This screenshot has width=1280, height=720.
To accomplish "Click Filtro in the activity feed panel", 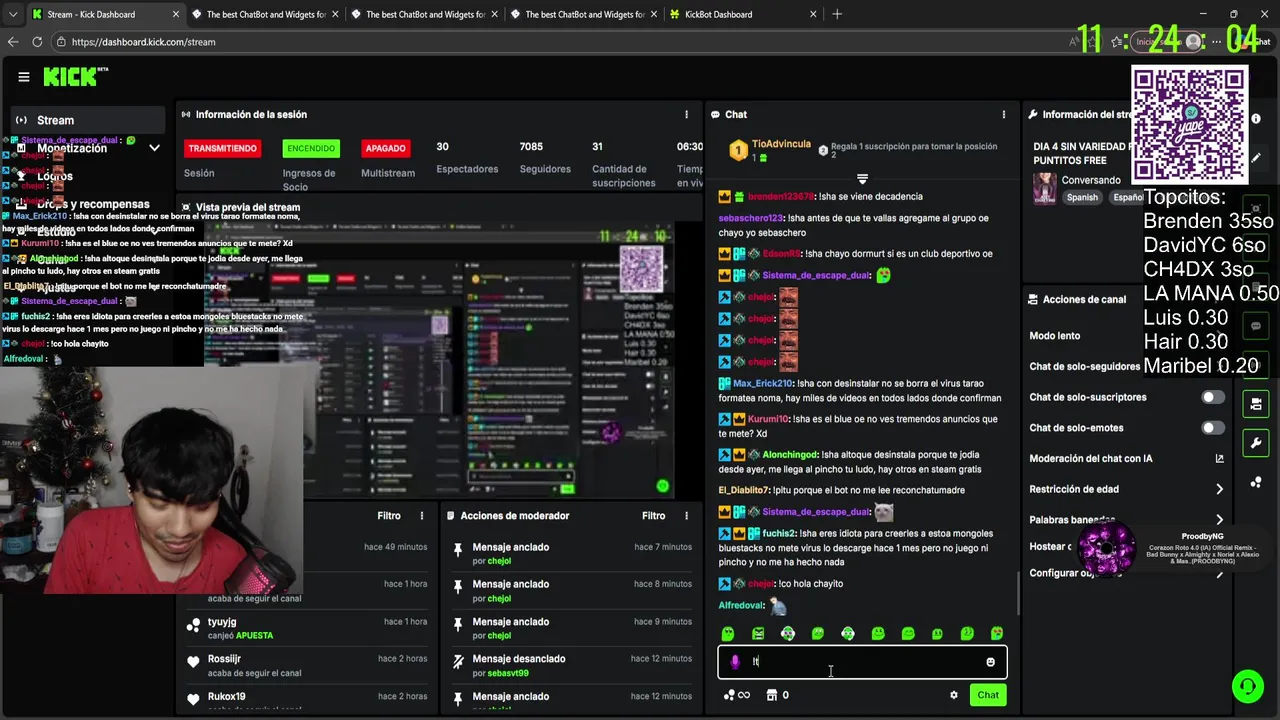I will (389, 516).
